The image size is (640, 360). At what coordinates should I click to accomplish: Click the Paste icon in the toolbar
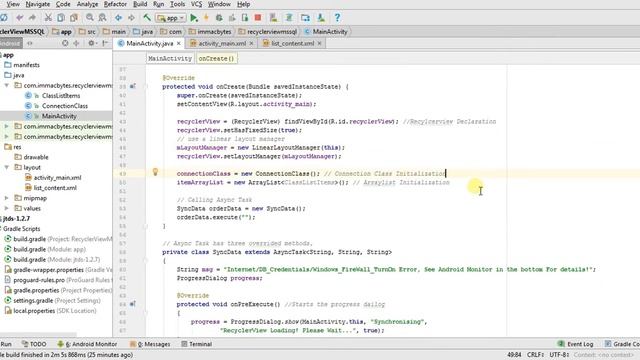(x=74, y=18)
